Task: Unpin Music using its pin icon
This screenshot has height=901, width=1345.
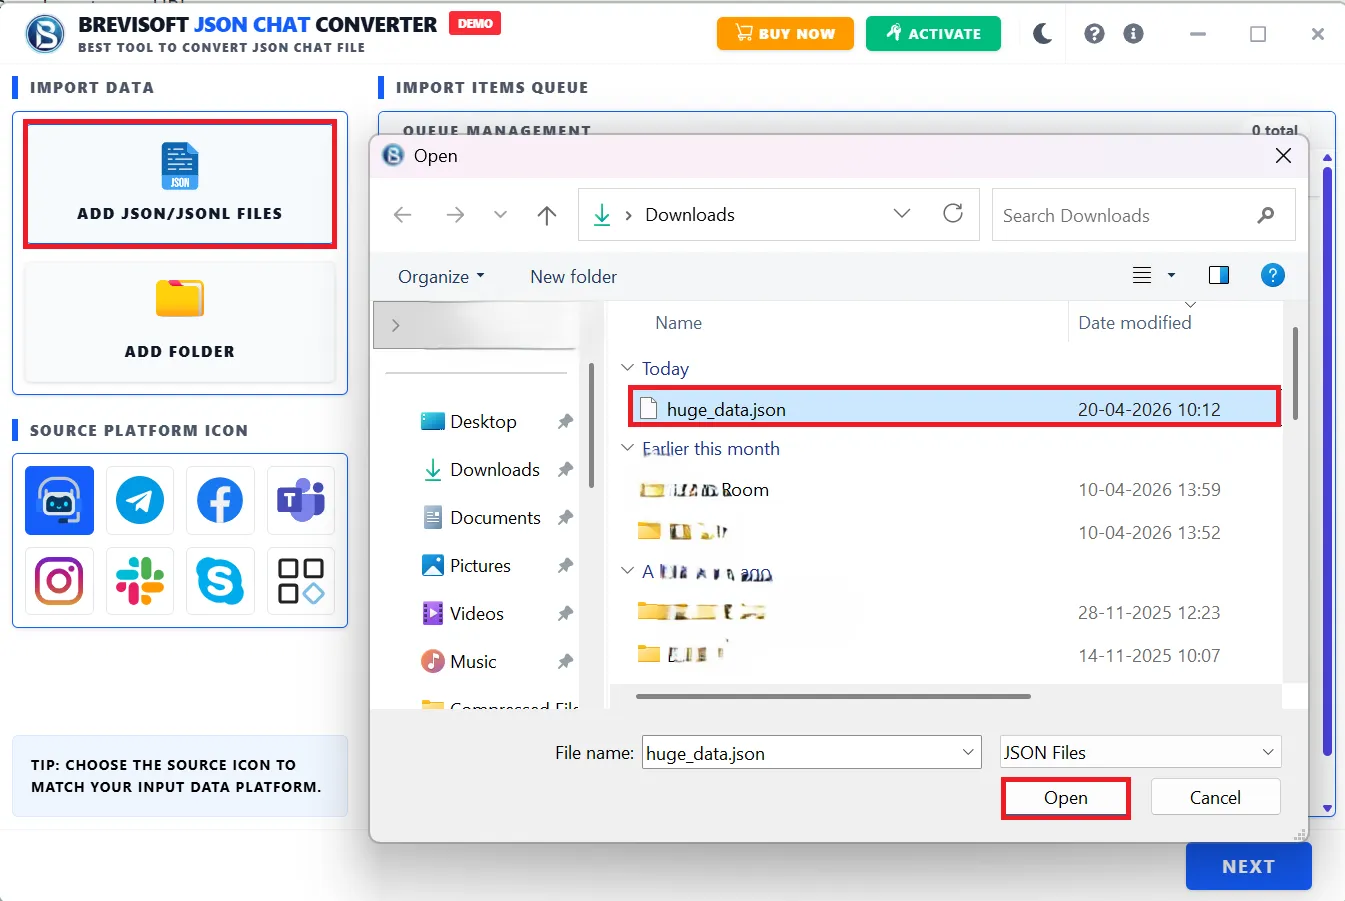Action: point(565,661)
